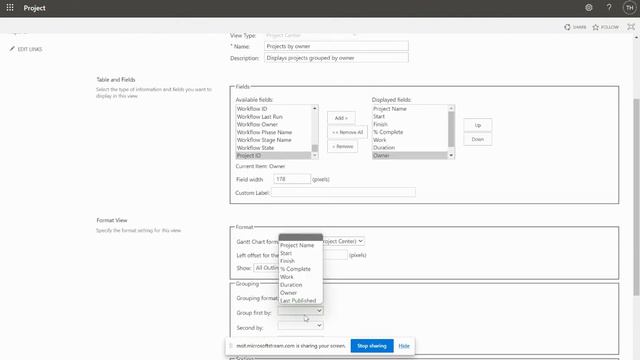Open the Show outline level dropdown
Screen dimensions: 640x360
(x=266, y=268)
